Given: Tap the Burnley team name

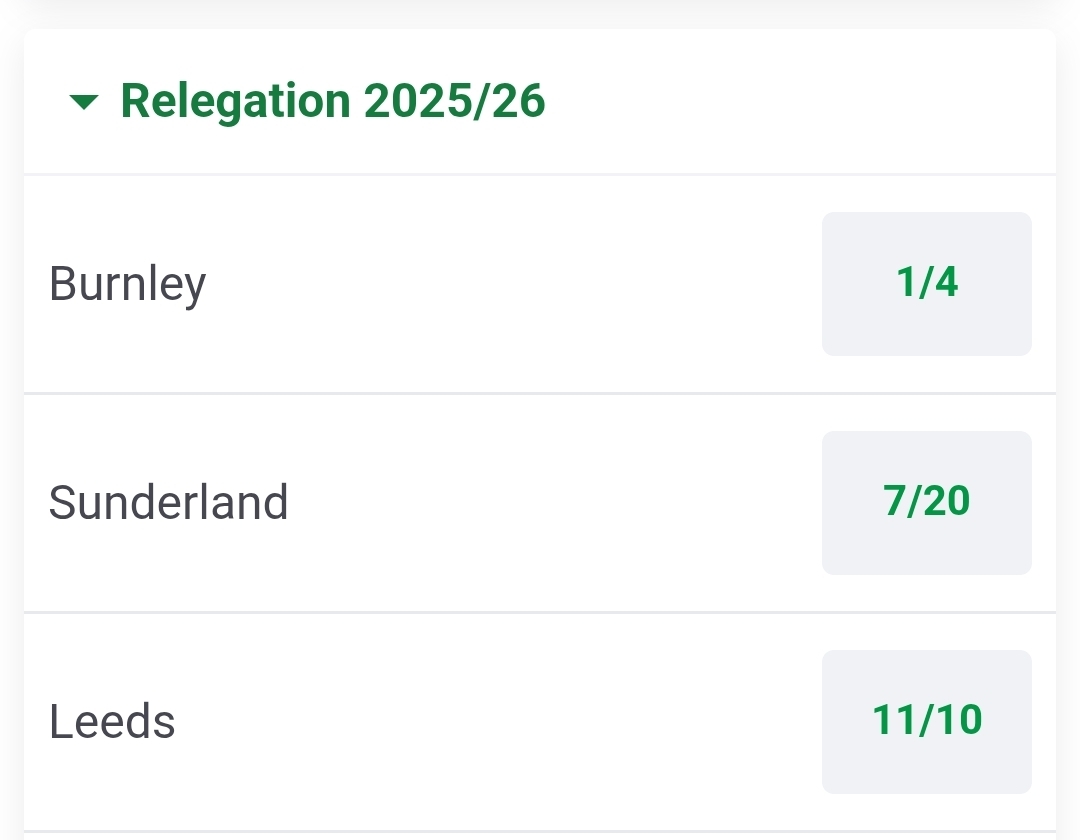Looking at the screenshot, I should 127,285.
